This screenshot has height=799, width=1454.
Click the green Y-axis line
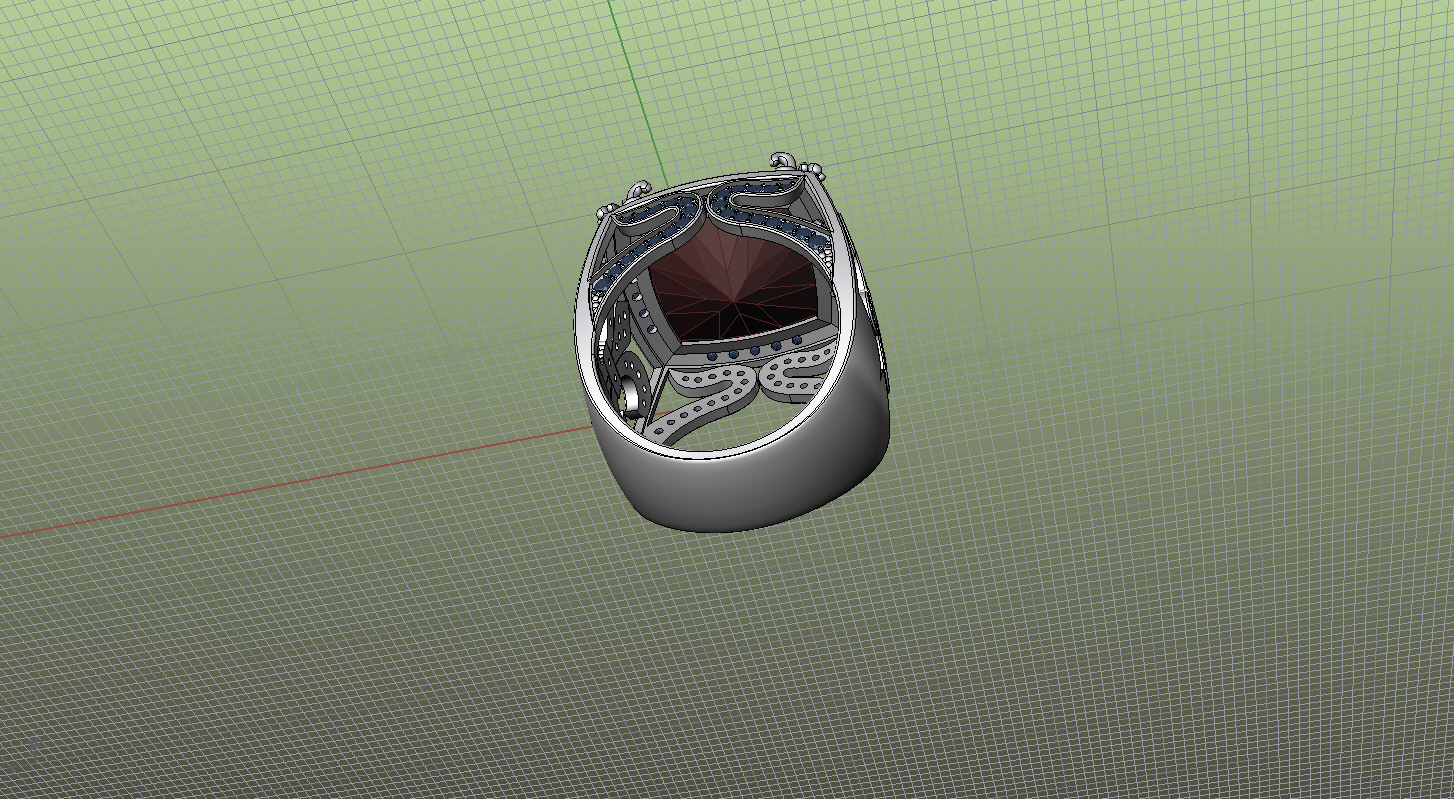pyautogui.click(x=630, y=90)
